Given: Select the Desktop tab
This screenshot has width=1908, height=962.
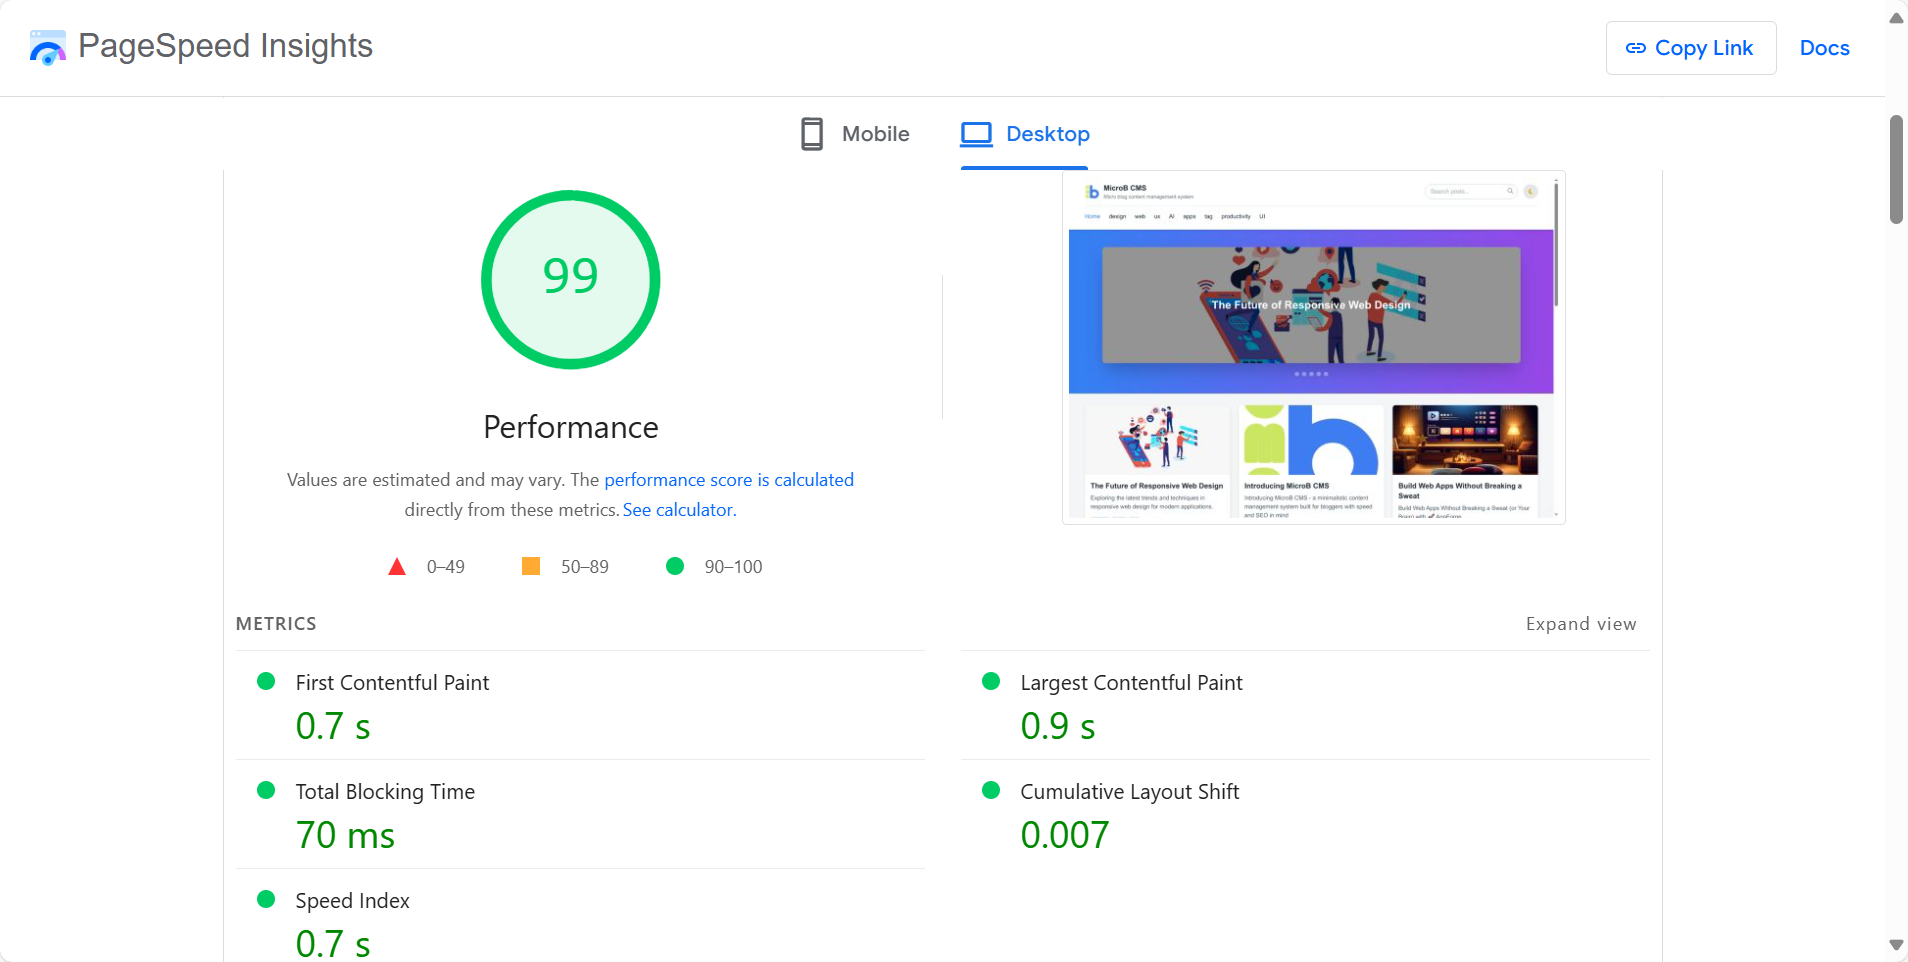Looking at the screenshot, I should (1025, 134).
